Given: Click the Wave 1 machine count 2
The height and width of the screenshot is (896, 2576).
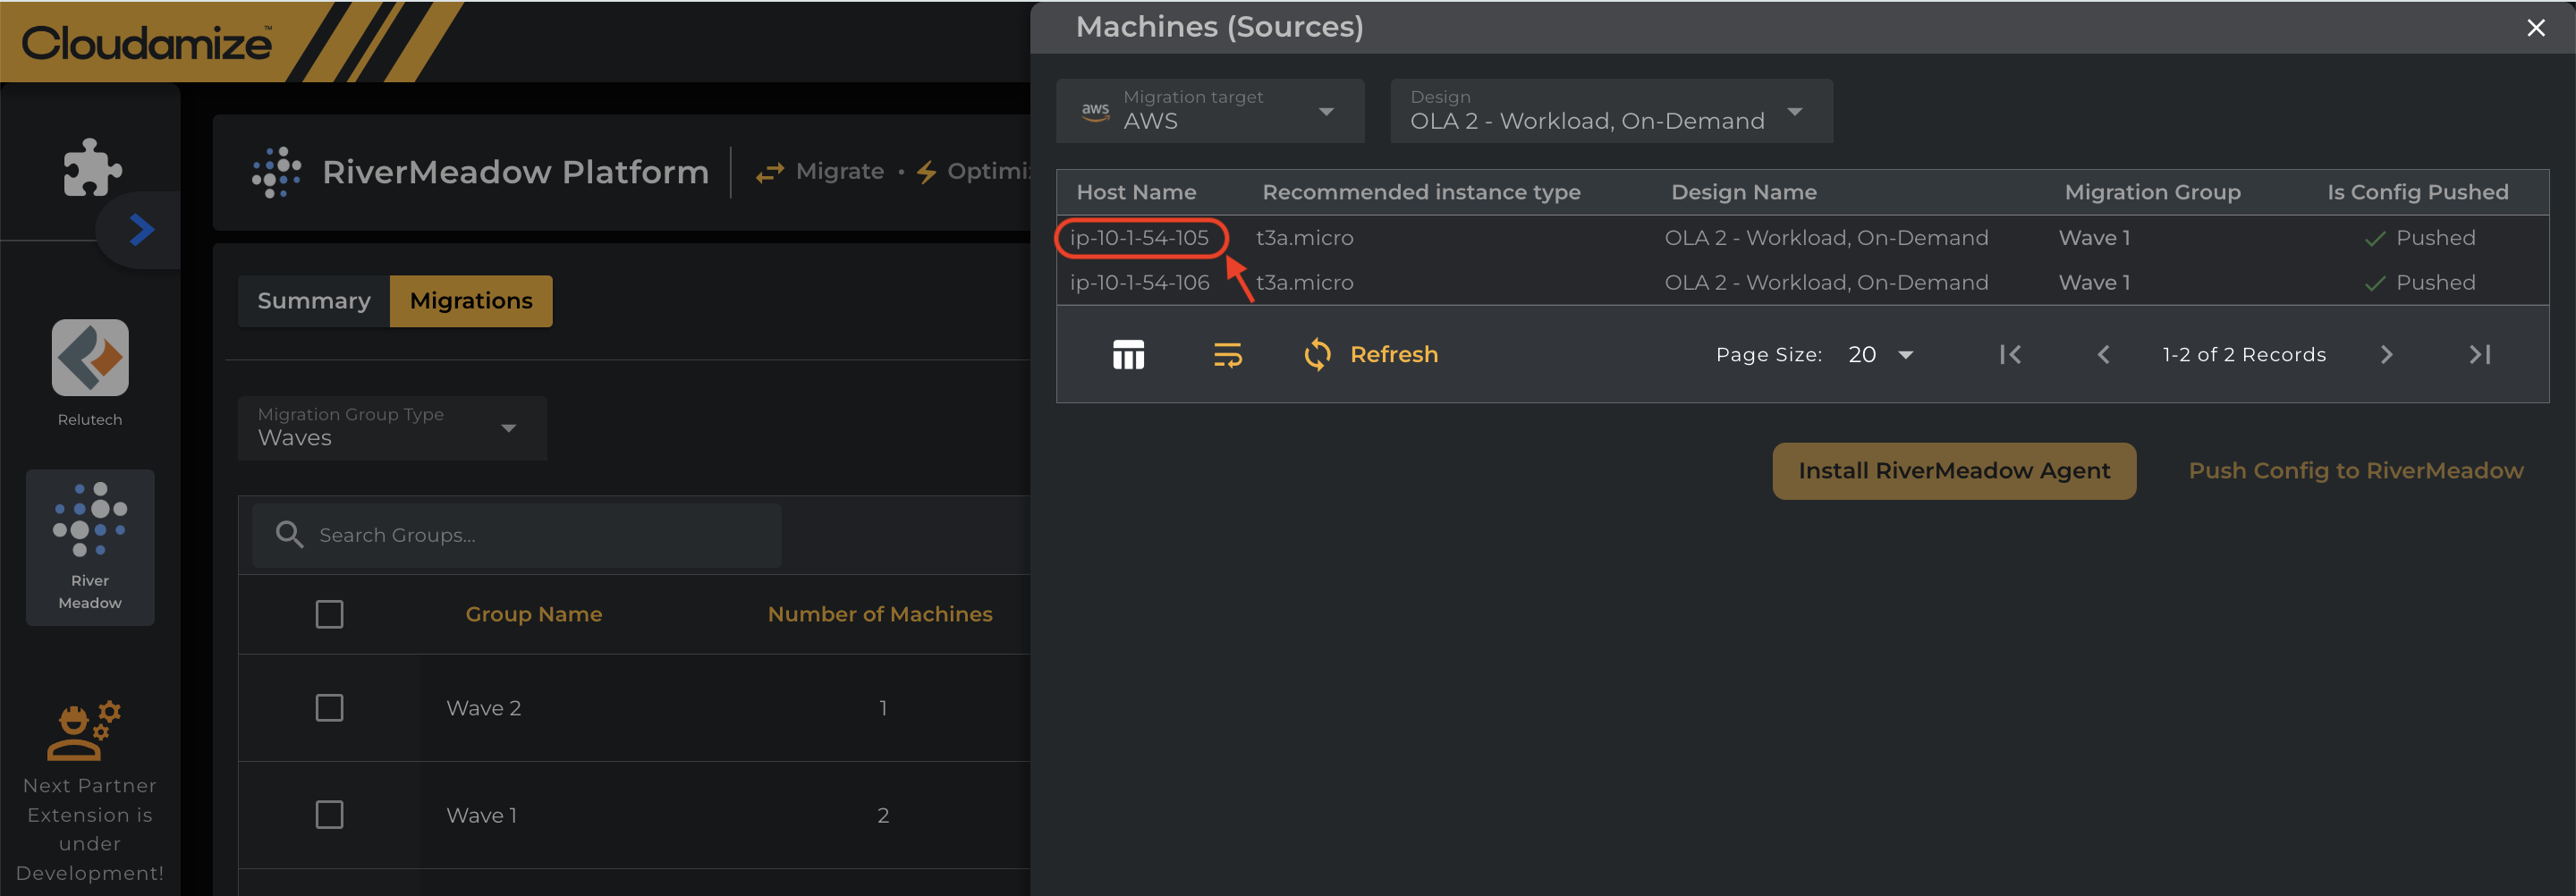Looking at the screenshot, I should click(883, 815).
